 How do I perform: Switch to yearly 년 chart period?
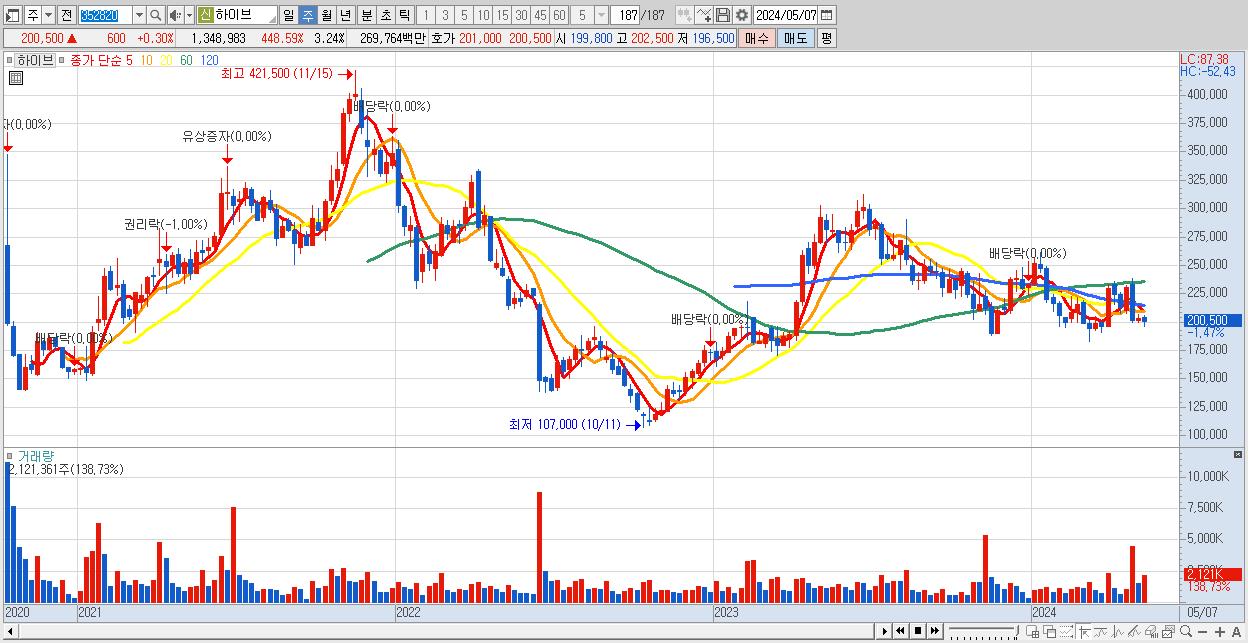(x=345, y=15)
